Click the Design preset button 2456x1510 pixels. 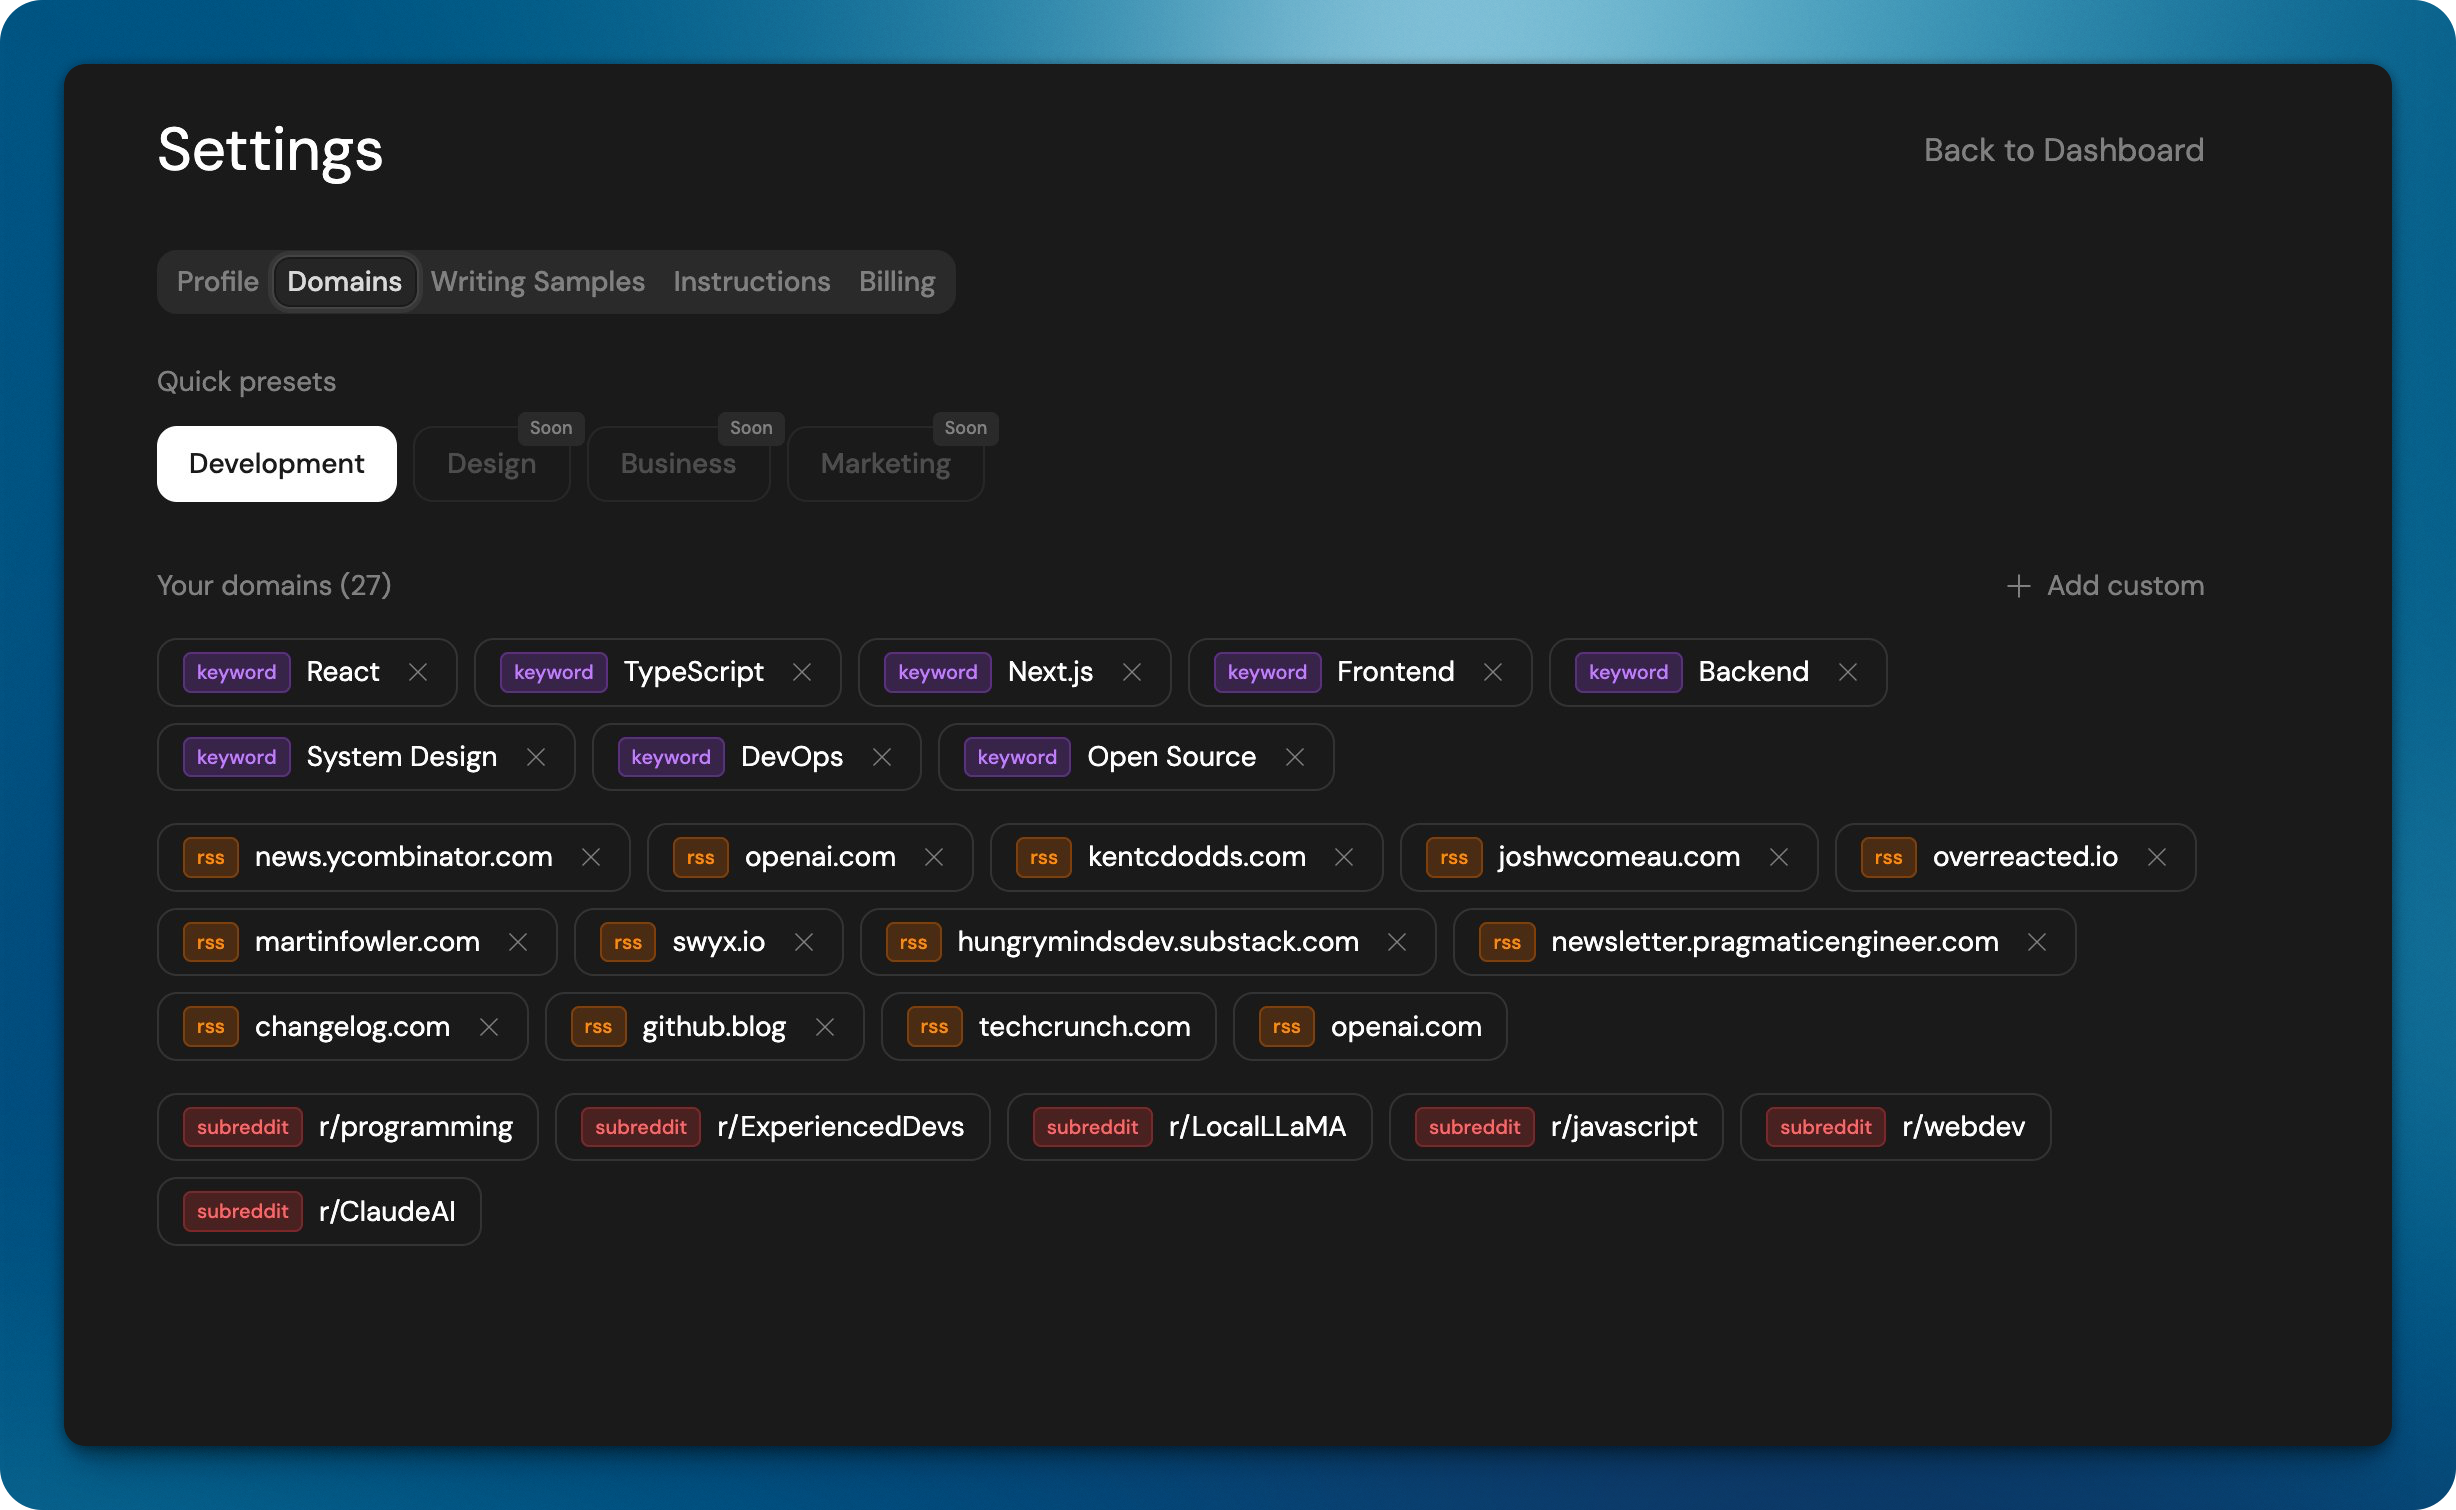[x=491, y=464]
